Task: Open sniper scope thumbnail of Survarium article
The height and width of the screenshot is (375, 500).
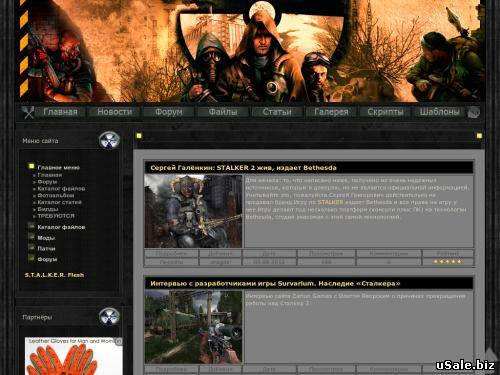Action: 193,327
